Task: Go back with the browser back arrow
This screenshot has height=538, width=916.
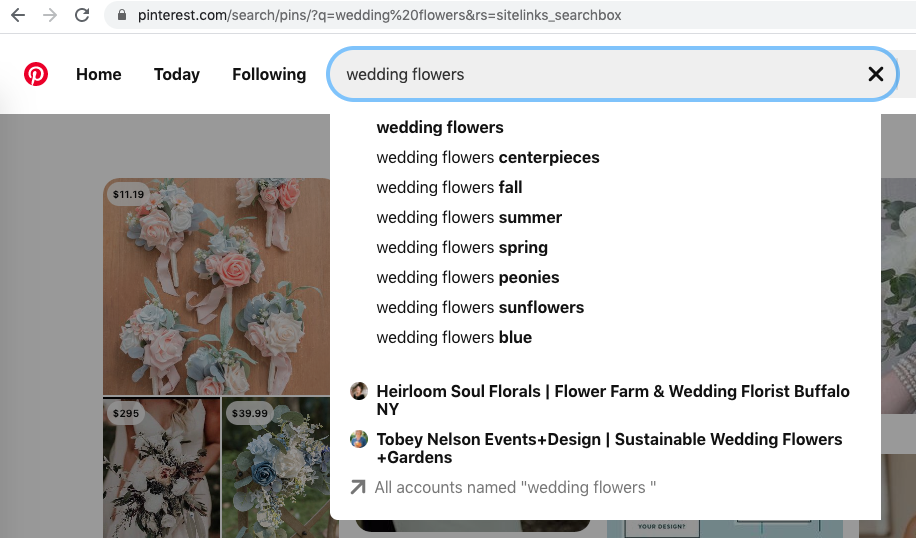Action: coord(18,15)
